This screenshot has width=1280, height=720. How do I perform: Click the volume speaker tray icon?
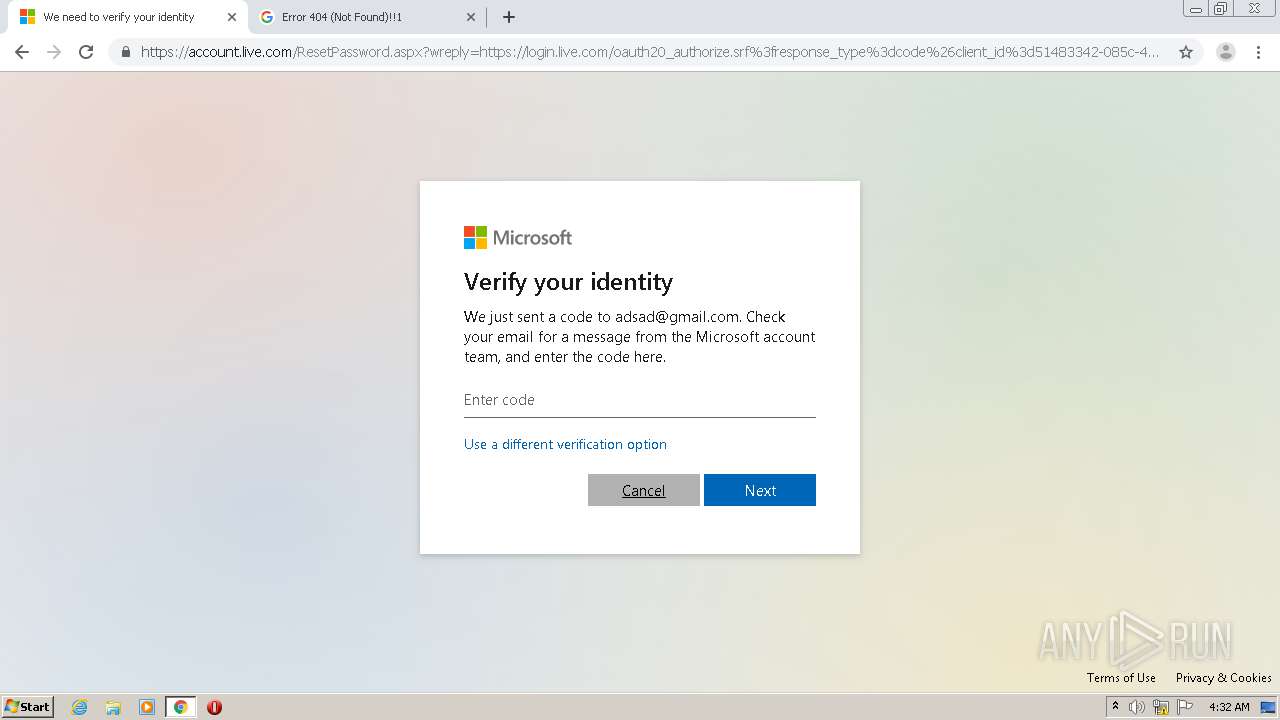[1137, 707]
